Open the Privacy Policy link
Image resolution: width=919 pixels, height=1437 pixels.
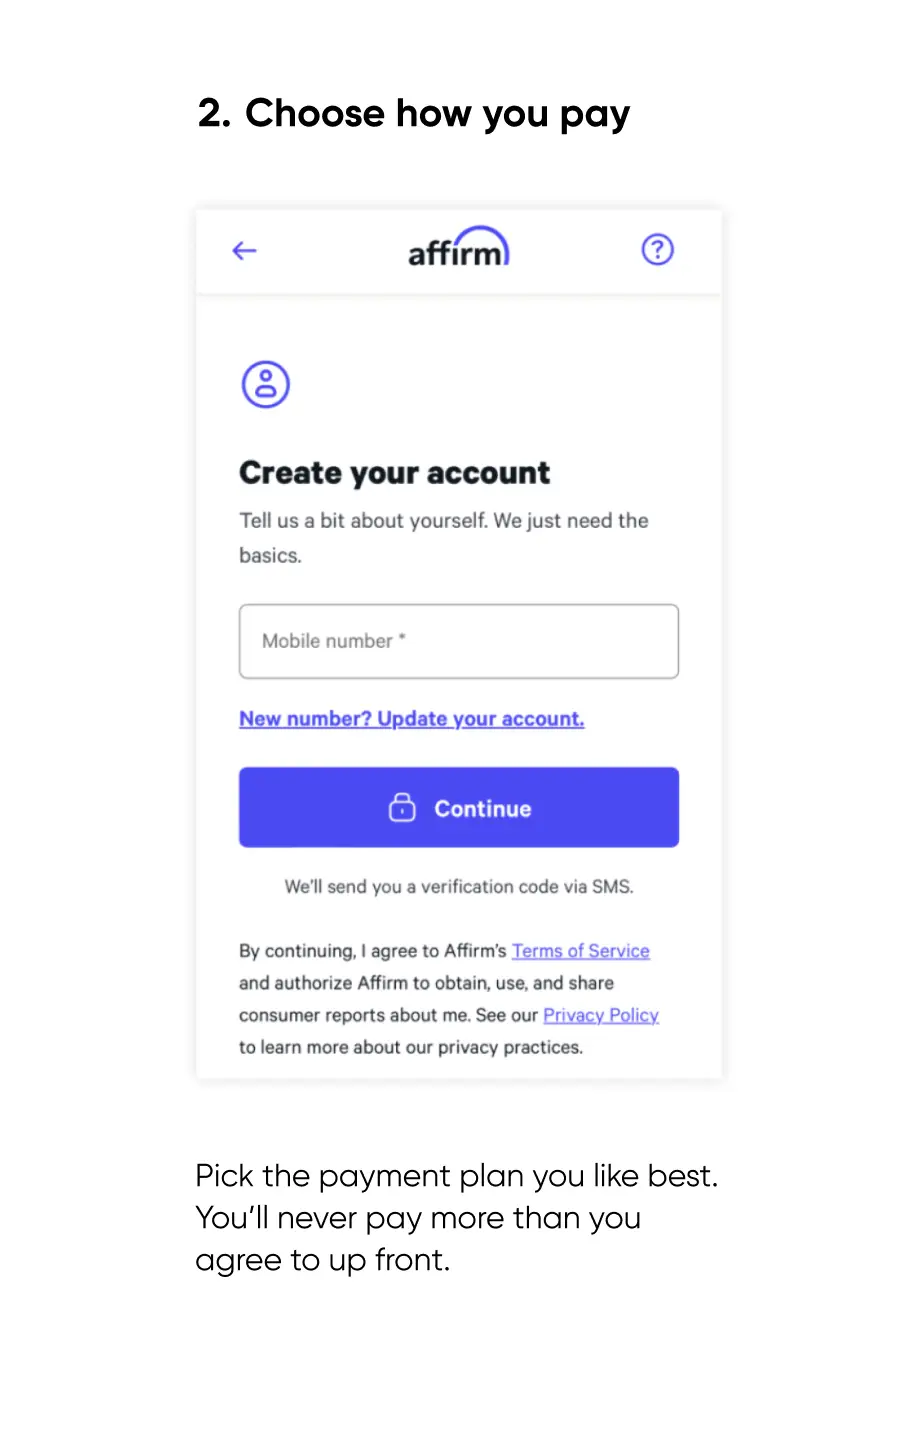click(600, 1015)
